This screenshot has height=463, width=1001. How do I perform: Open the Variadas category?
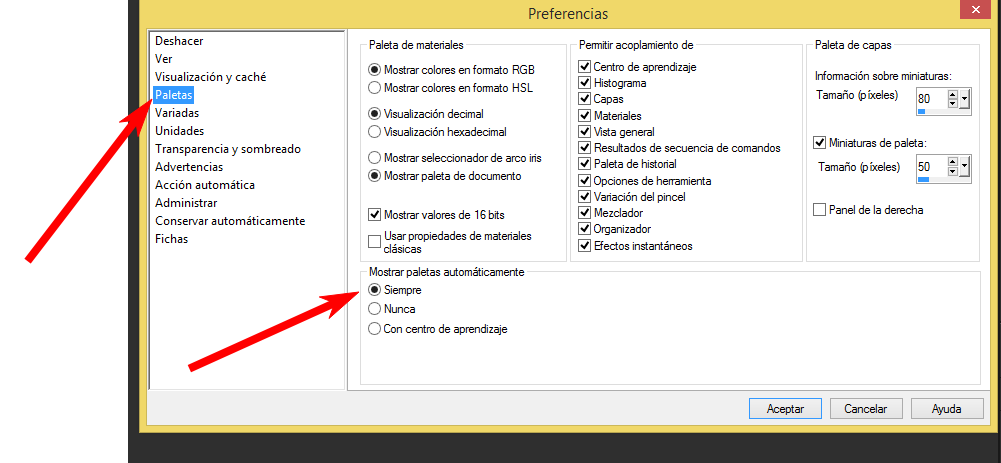coord(177,113)
